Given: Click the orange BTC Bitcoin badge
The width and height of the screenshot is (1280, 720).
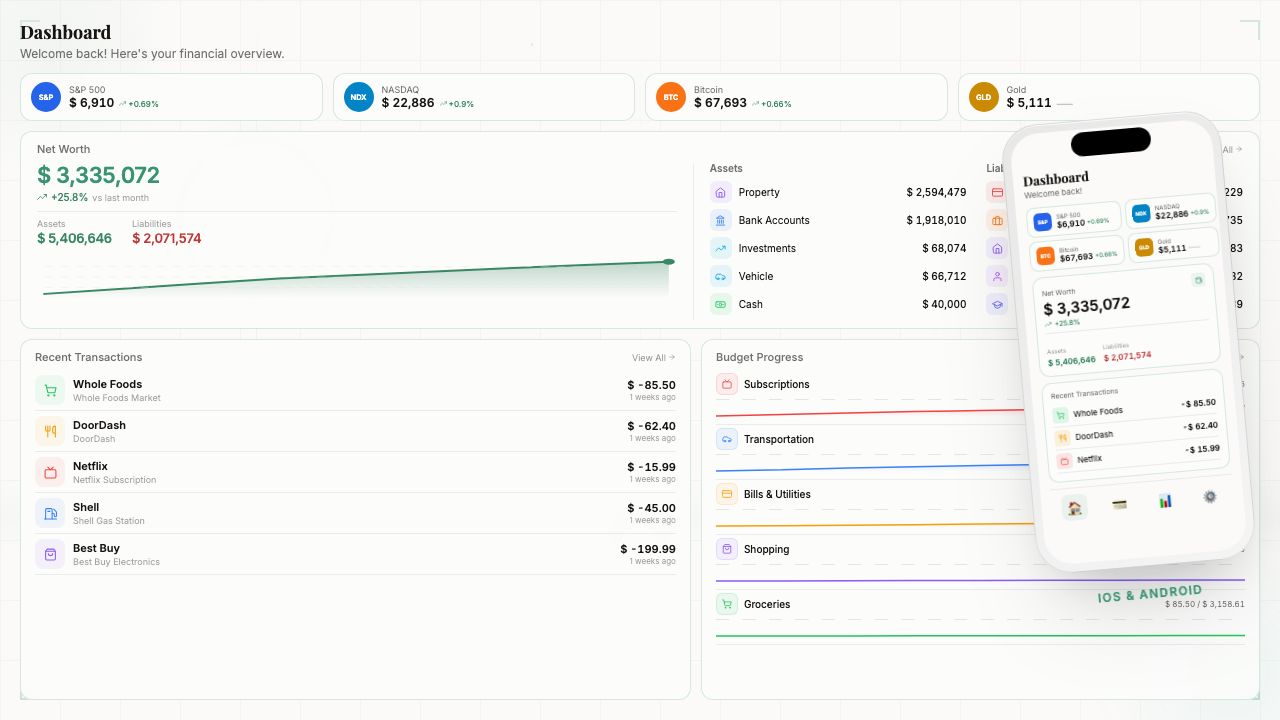Looking at the screenshot, I should tap(671, 97).
